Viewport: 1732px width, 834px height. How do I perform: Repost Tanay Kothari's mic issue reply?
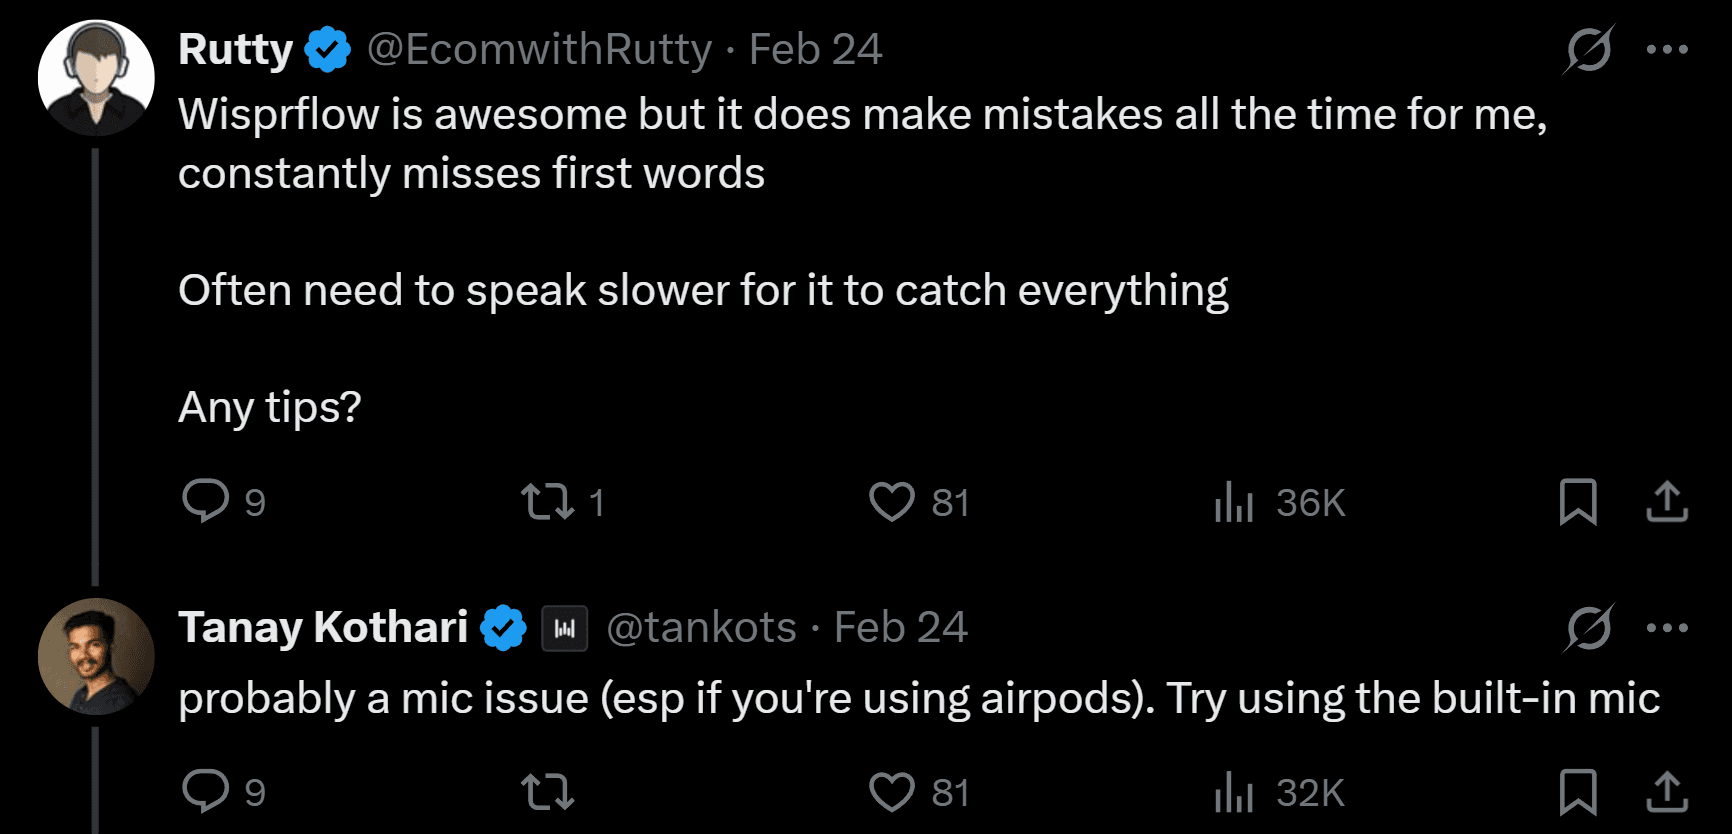pyautogui.click(x=548, y=793)
